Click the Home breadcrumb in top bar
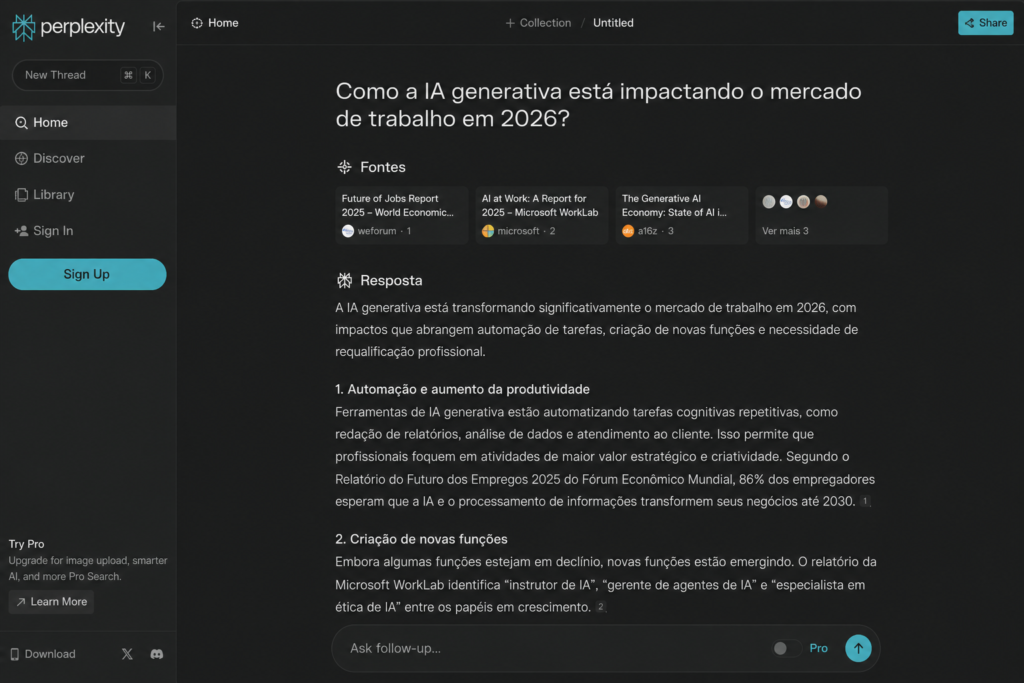Viewport: 1024px width, 683px height. click(x=215, y=23)
